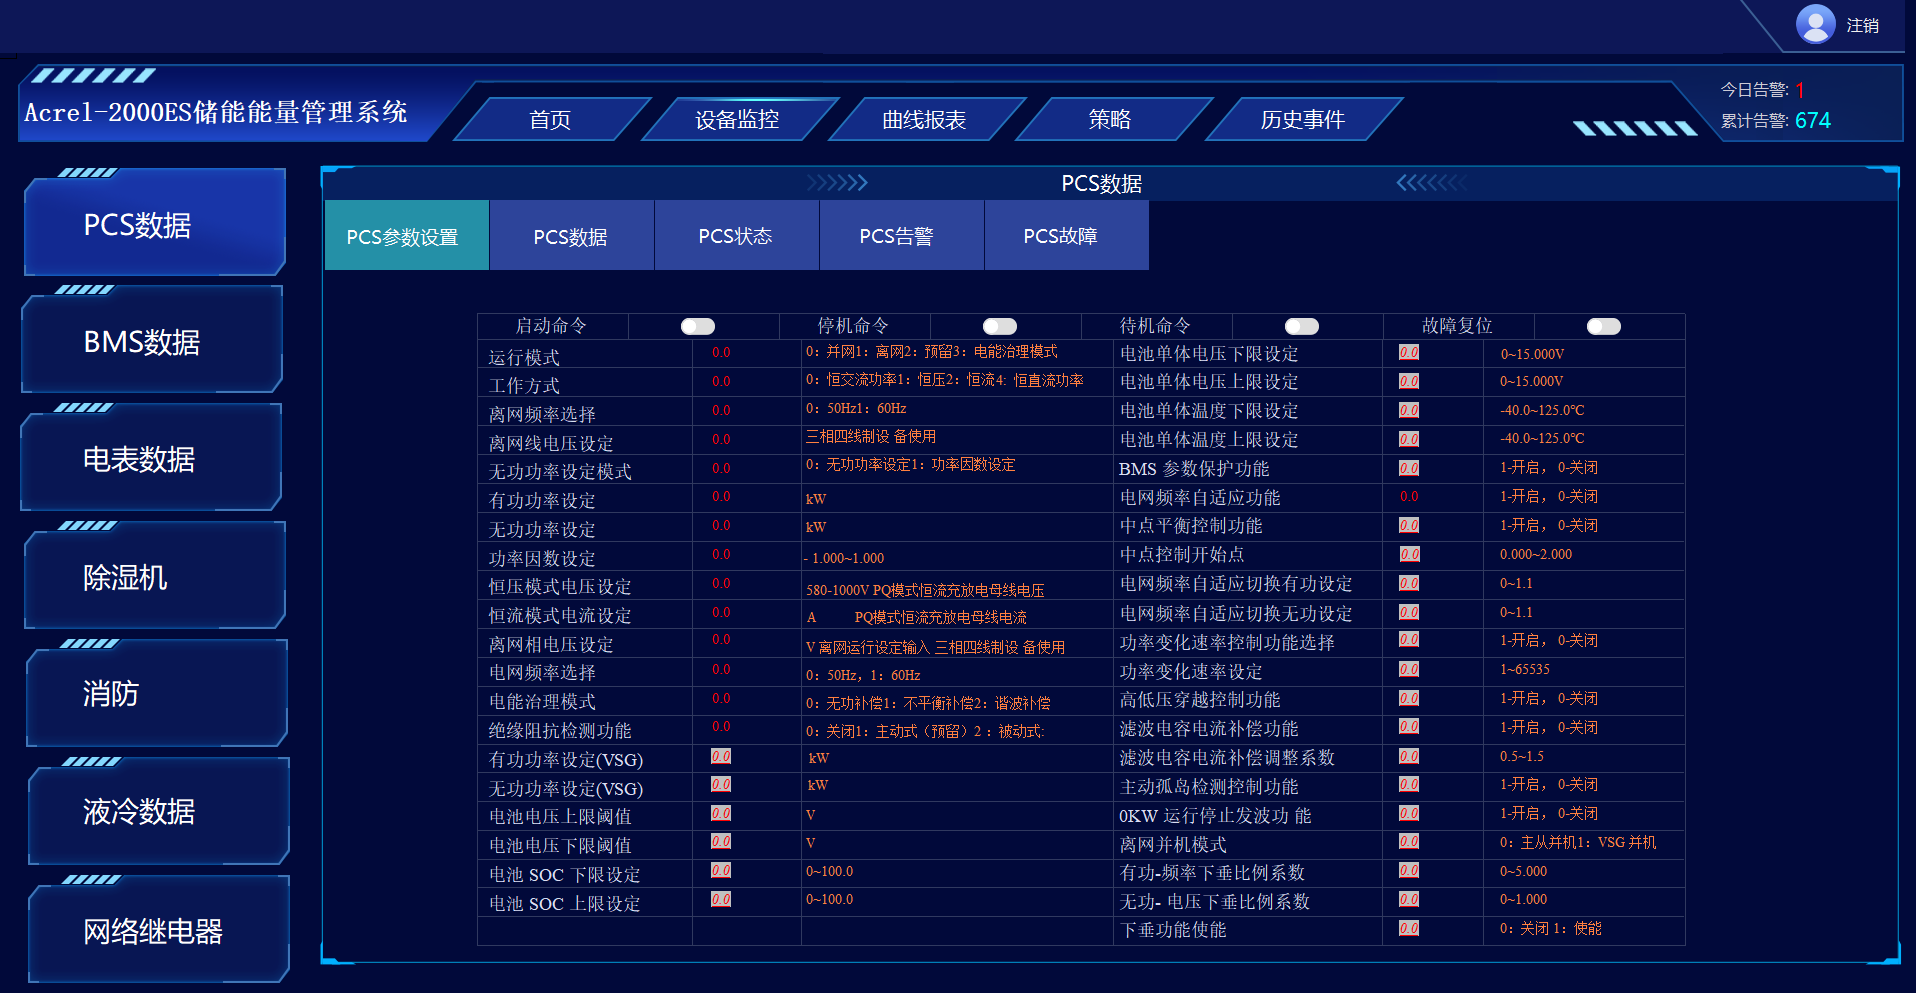The width and height of the screenshot is (1916, 994).
Task: Edit the 电池单体电压下限设定 value box
Action: pyautogui.click(x=1409, y=353)
